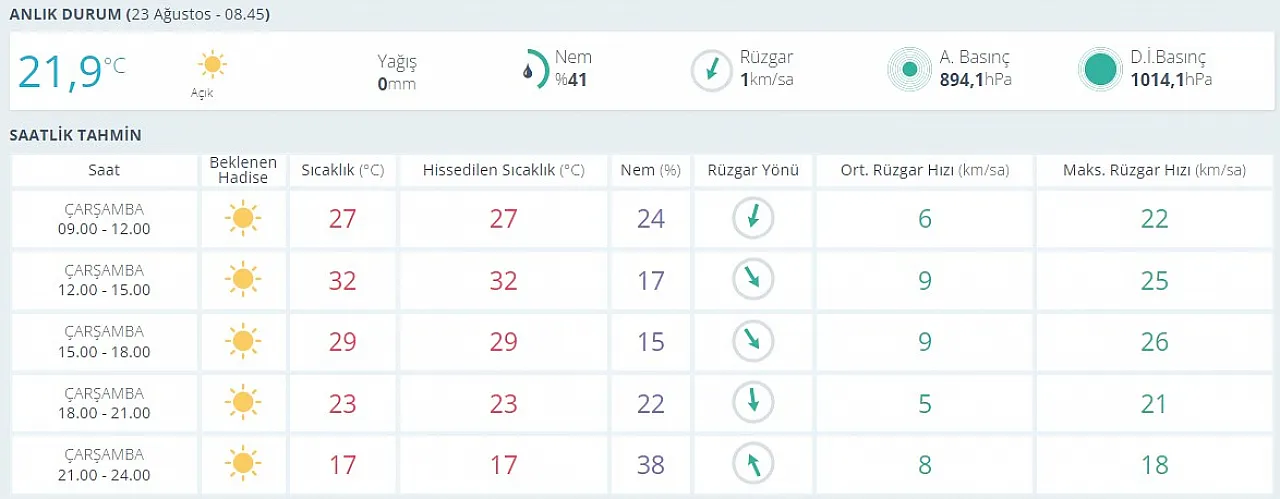Click the sun icon for 09.00 - 12.00
The image size is (1280, 499).
click(x=242, y=218)
